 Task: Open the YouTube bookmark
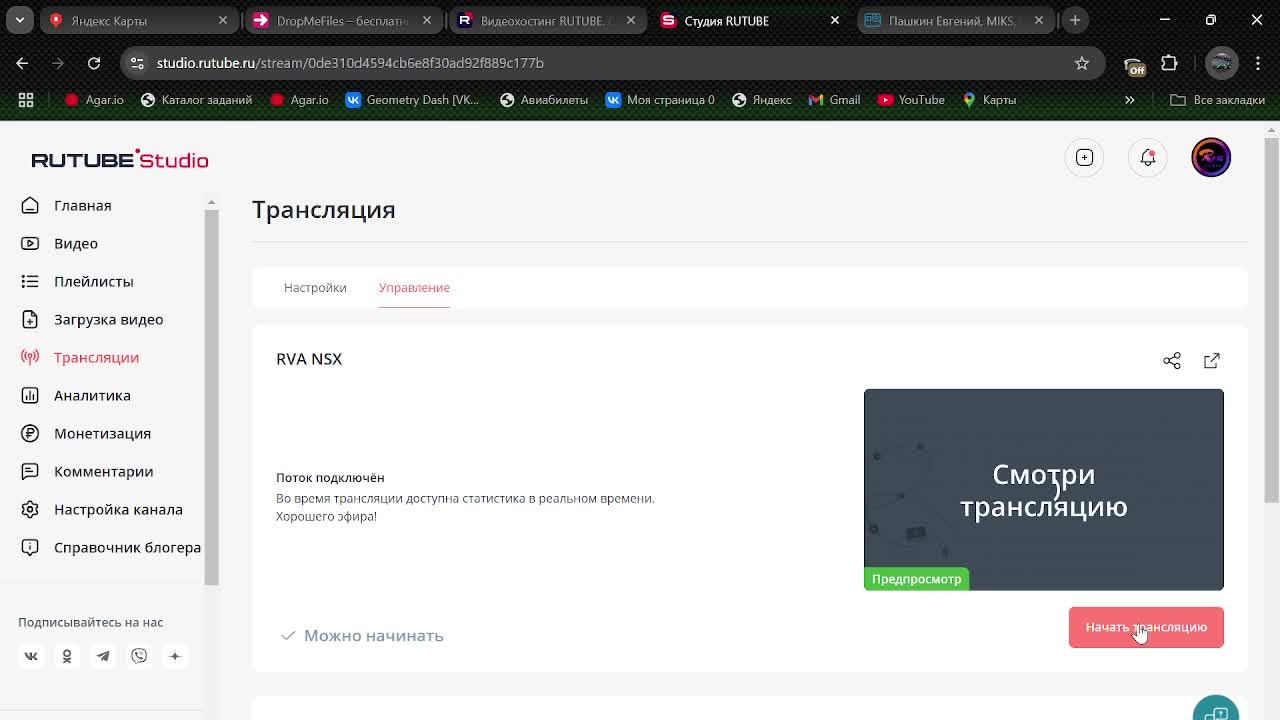click(x=911, y=100)
